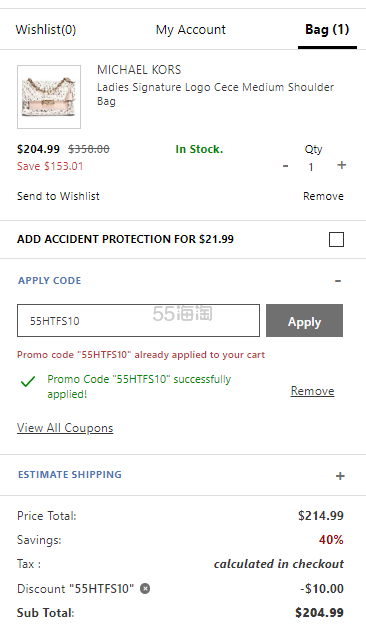The width and height of the screenshot is (366, 626).
Task: Expand Estimate Shipping with the plus icon
Action: [x=340, y=476]
